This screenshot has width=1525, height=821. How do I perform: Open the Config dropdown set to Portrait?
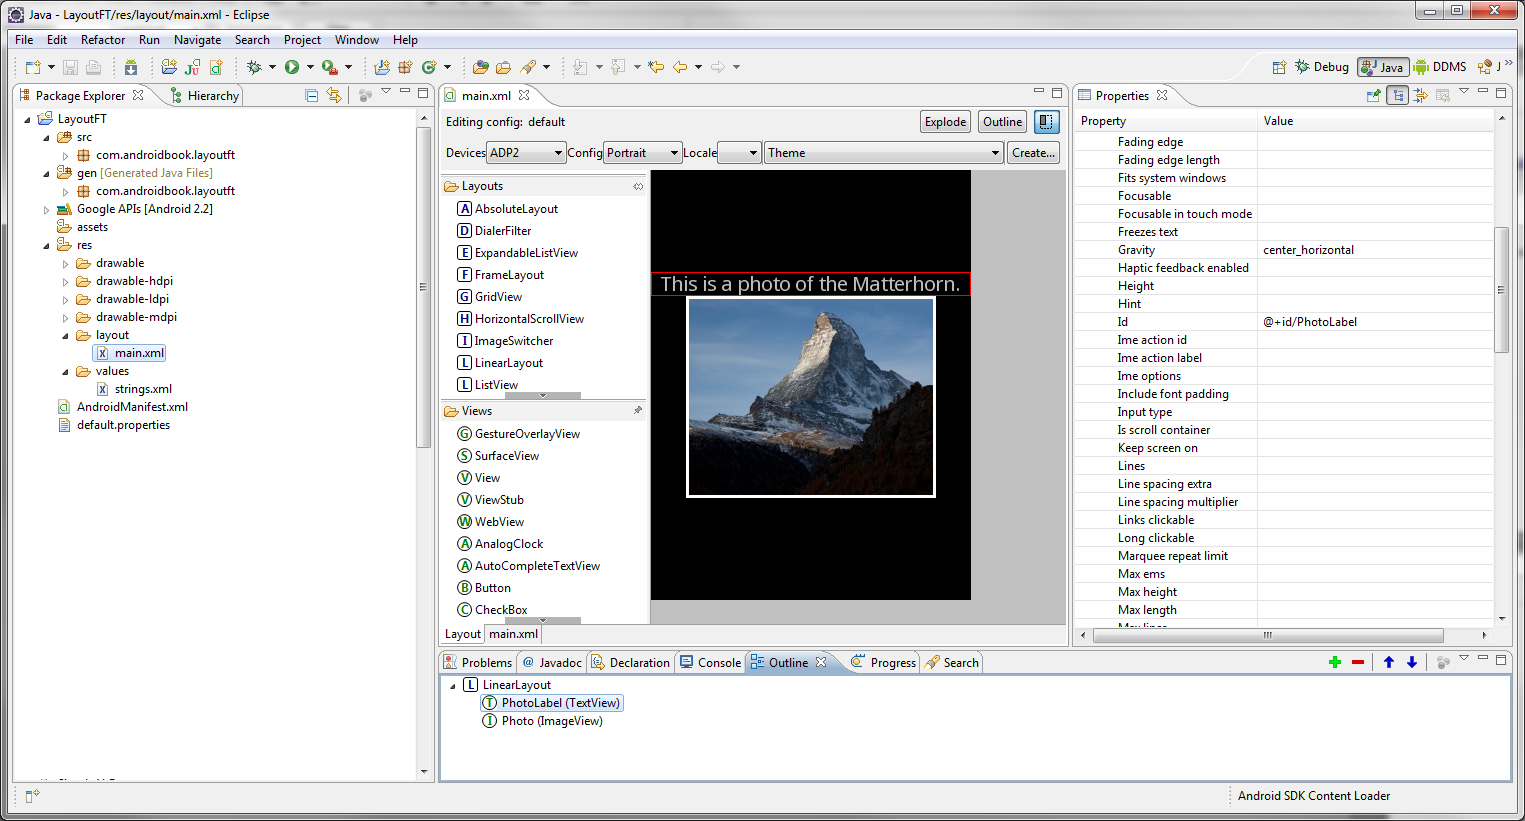[642, 152]
